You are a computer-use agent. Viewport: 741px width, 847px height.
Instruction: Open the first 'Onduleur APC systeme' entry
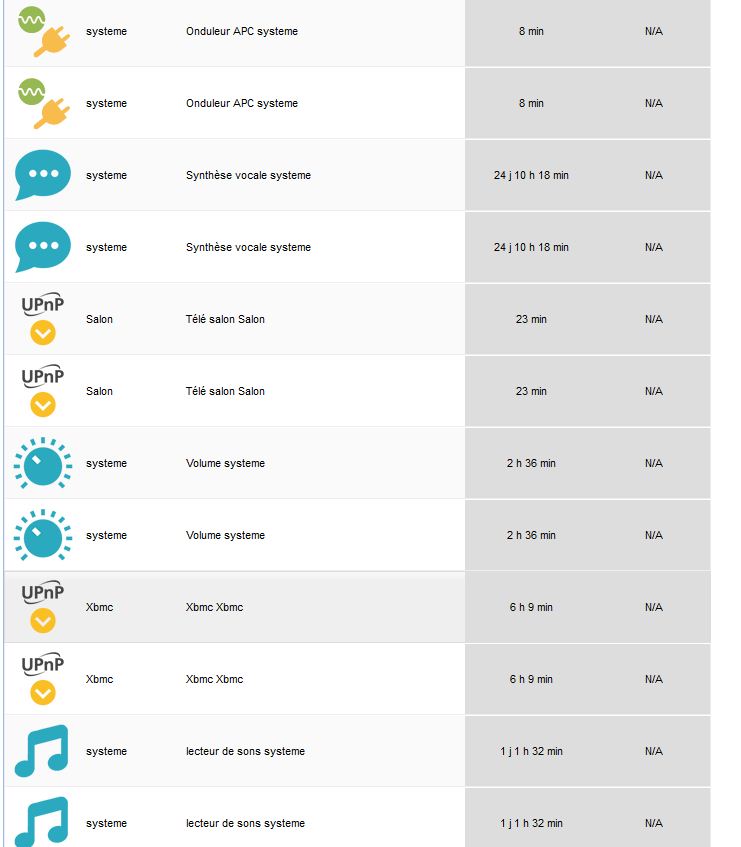[242, 31]
